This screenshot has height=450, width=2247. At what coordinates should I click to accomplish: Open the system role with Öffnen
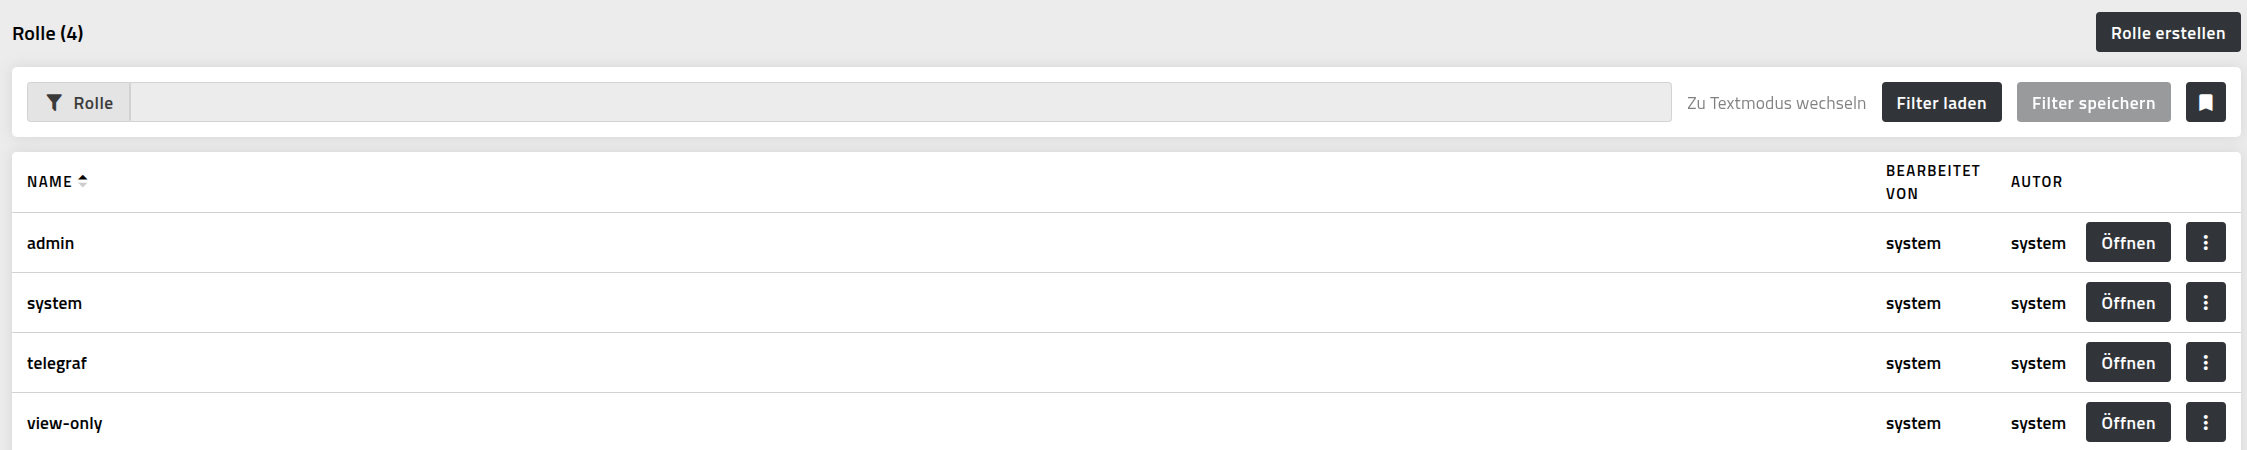2128,302
